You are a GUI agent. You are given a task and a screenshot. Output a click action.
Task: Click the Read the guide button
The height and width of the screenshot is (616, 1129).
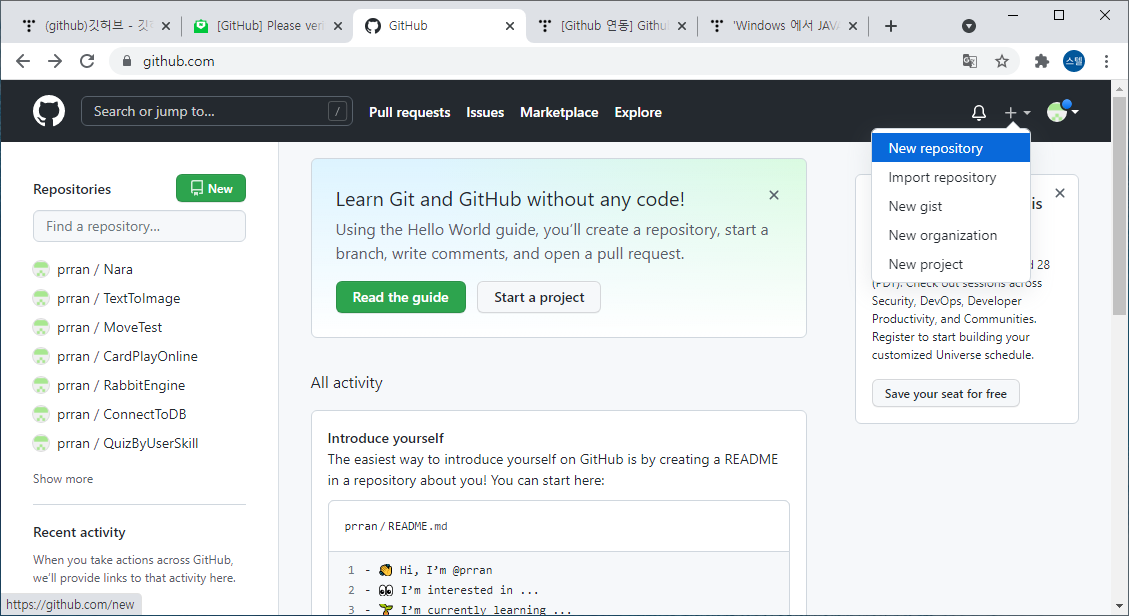(x=400, y=297)
